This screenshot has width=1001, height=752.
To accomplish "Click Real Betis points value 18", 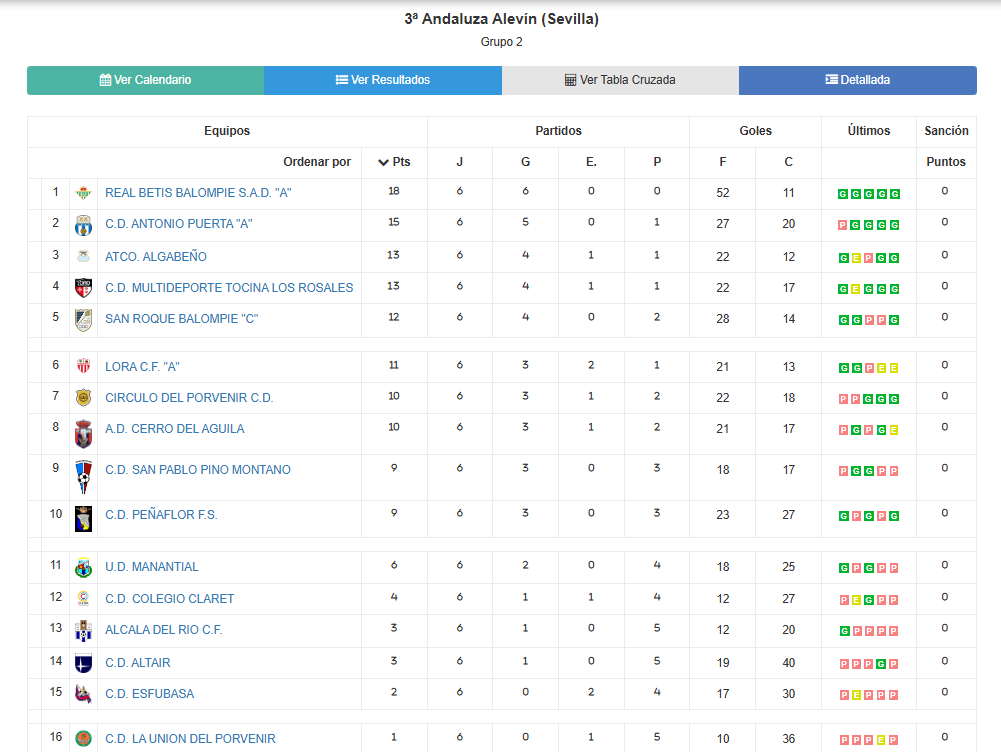I will tap(394, 191).
